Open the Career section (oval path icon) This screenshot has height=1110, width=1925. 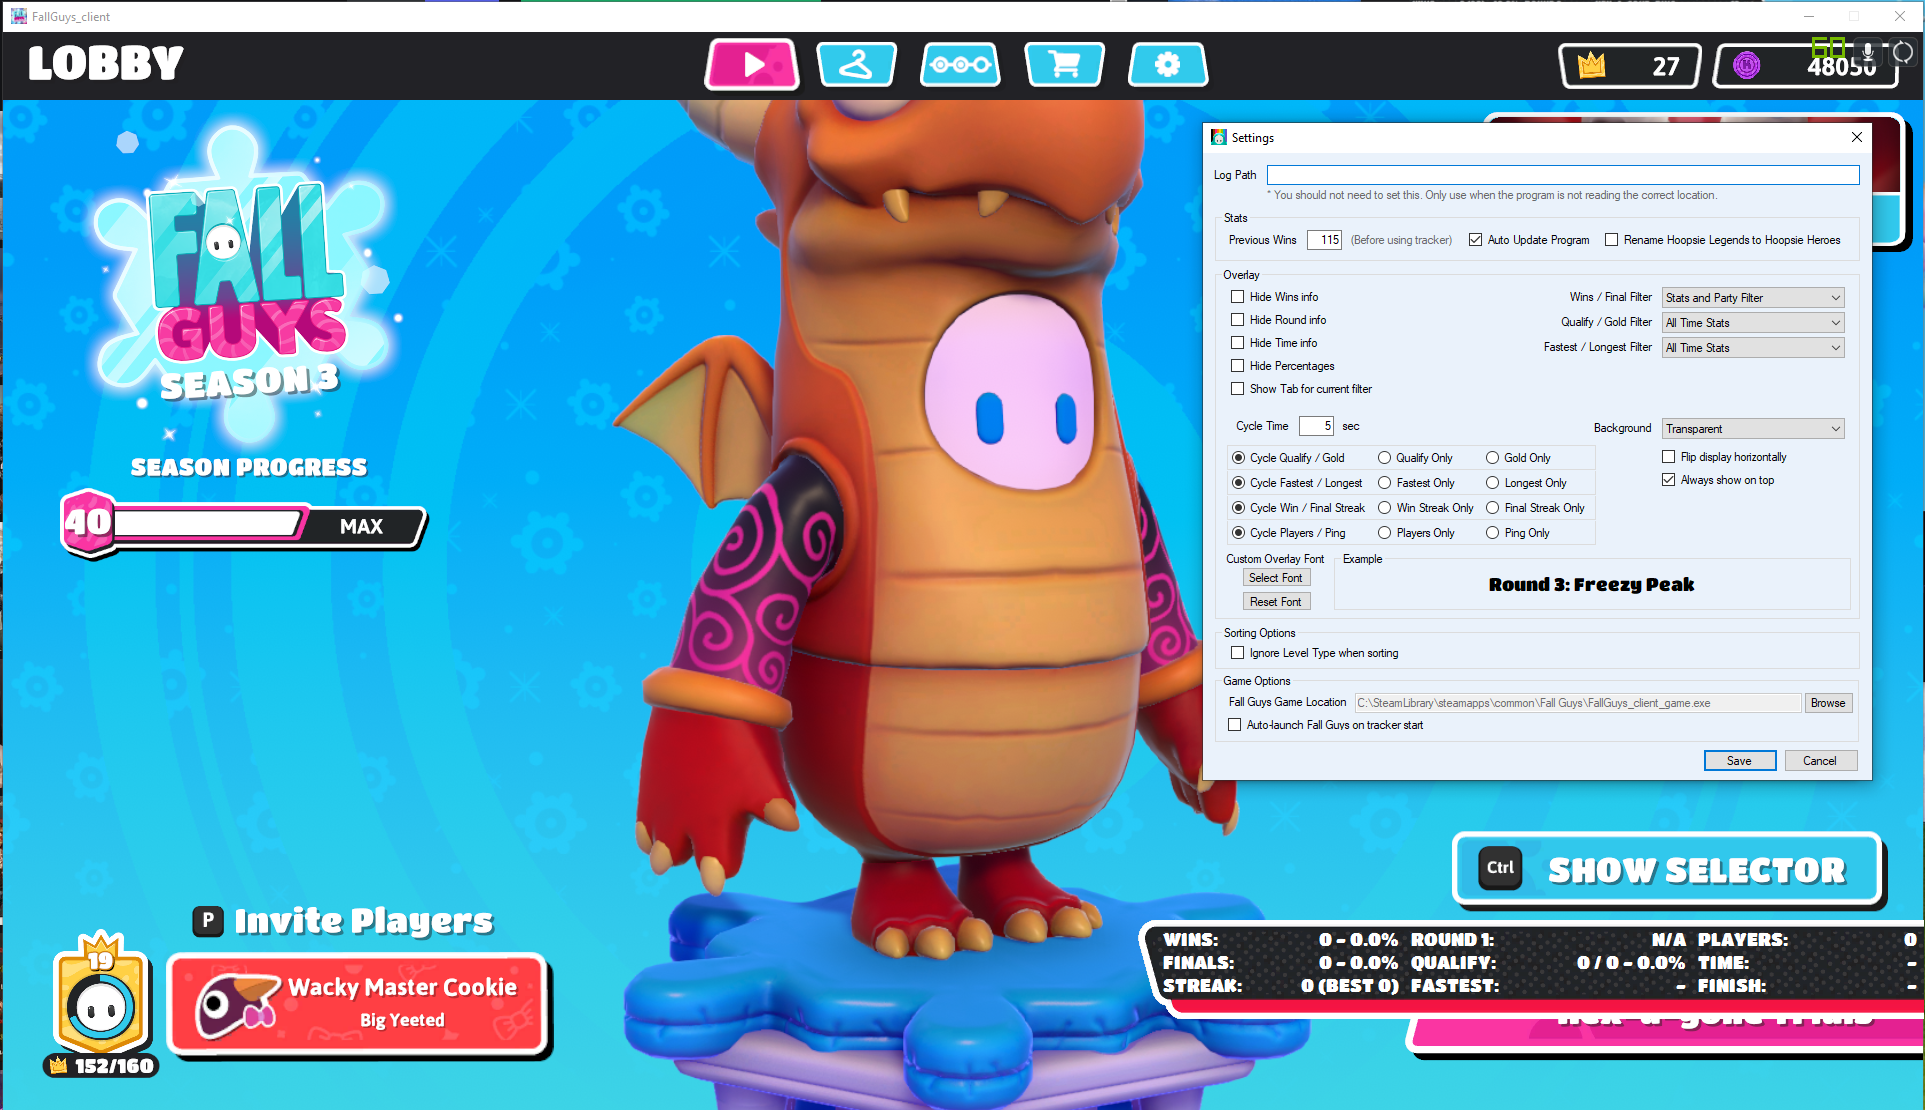(959, 64)
